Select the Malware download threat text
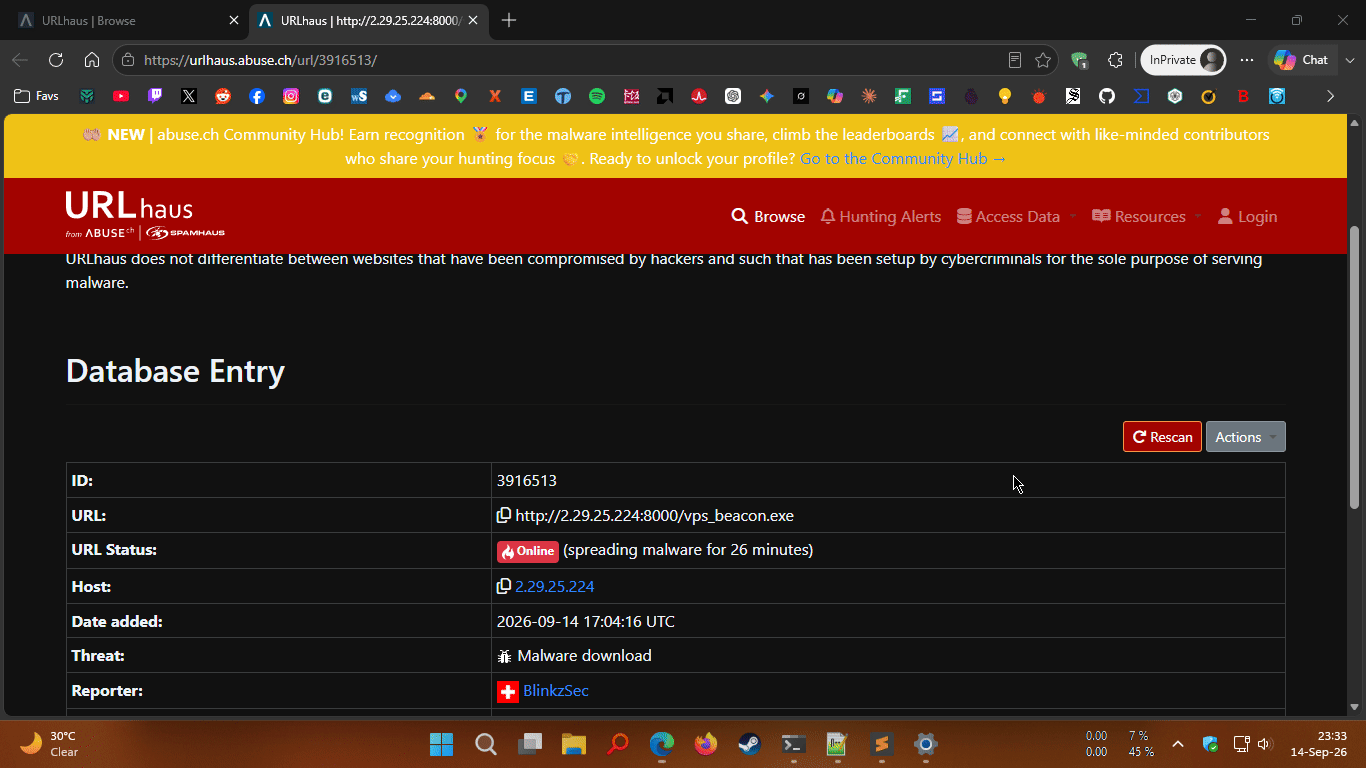 [585, 656]
